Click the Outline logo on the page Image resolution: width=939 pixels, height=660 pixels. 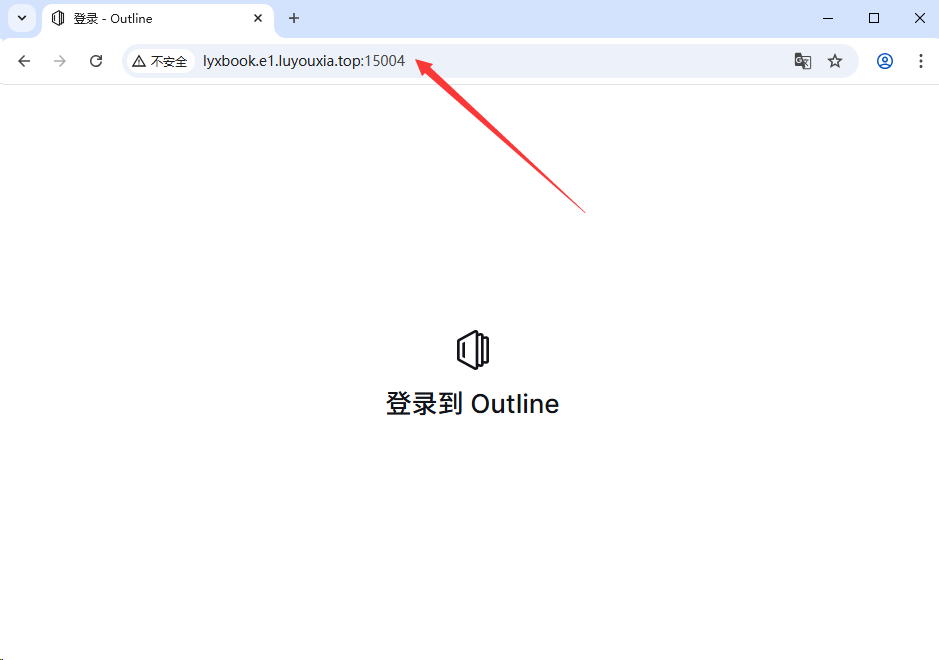click(x=472, y=350)
